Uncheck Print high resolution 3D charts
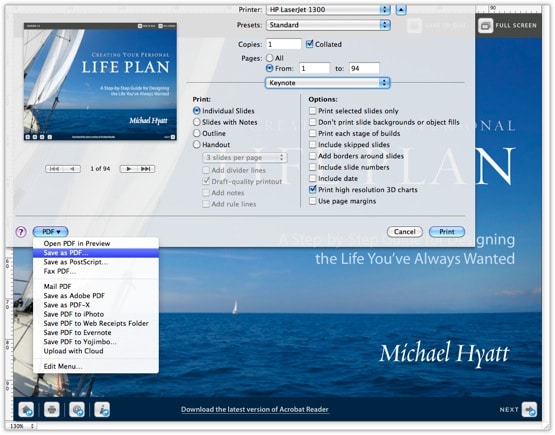This screenshot has width=555, height=435. (x=313, y=189)
